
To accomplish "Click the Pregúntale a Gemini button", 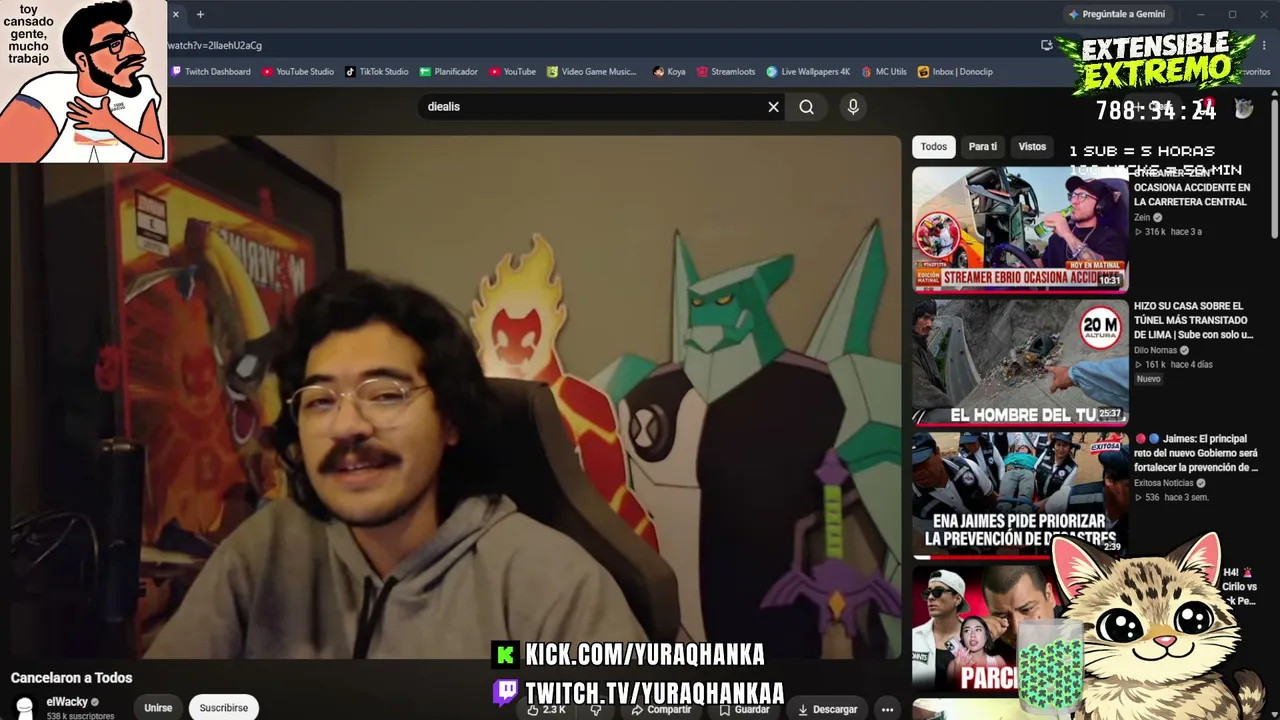I will point(1116,14).
